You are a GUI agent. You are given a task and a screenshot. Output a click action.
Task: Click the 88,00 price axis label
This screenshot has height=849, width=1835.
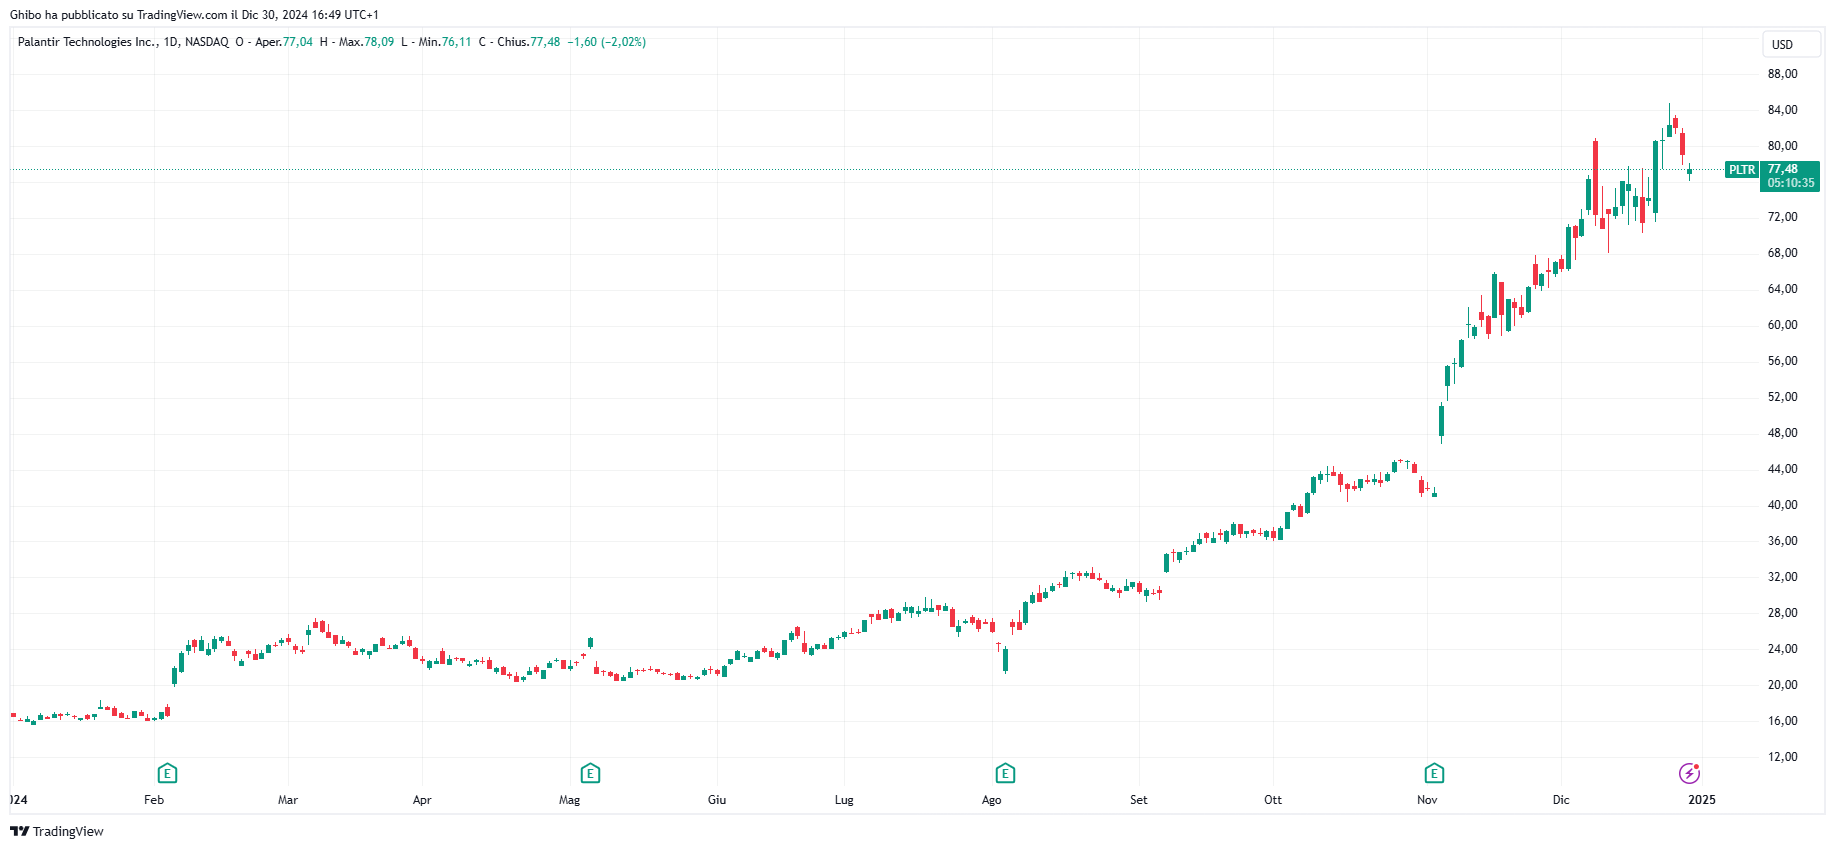point(1782,74)
